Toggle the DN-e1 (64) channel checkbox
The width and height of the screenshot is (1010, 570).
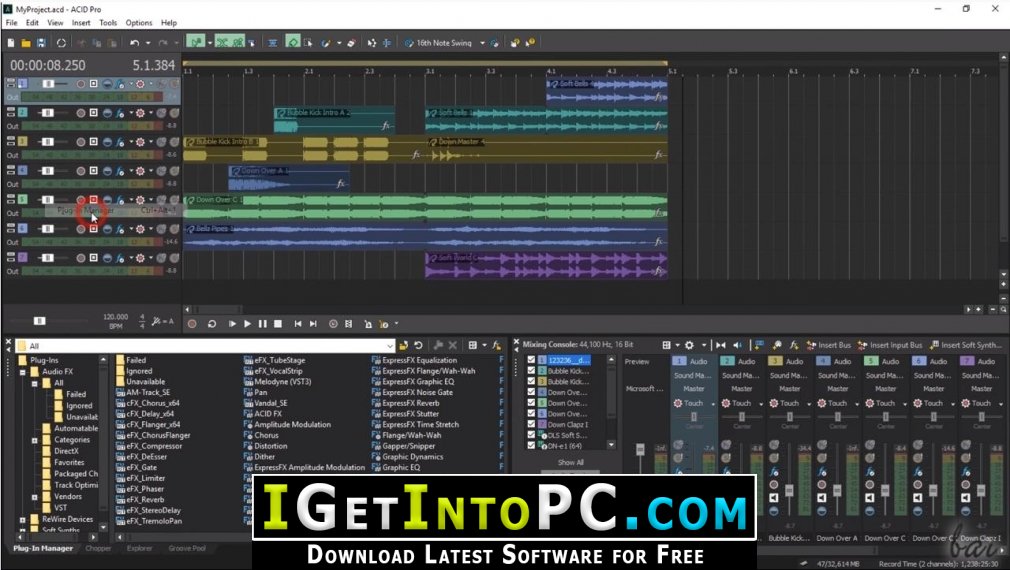coord(531,445)
